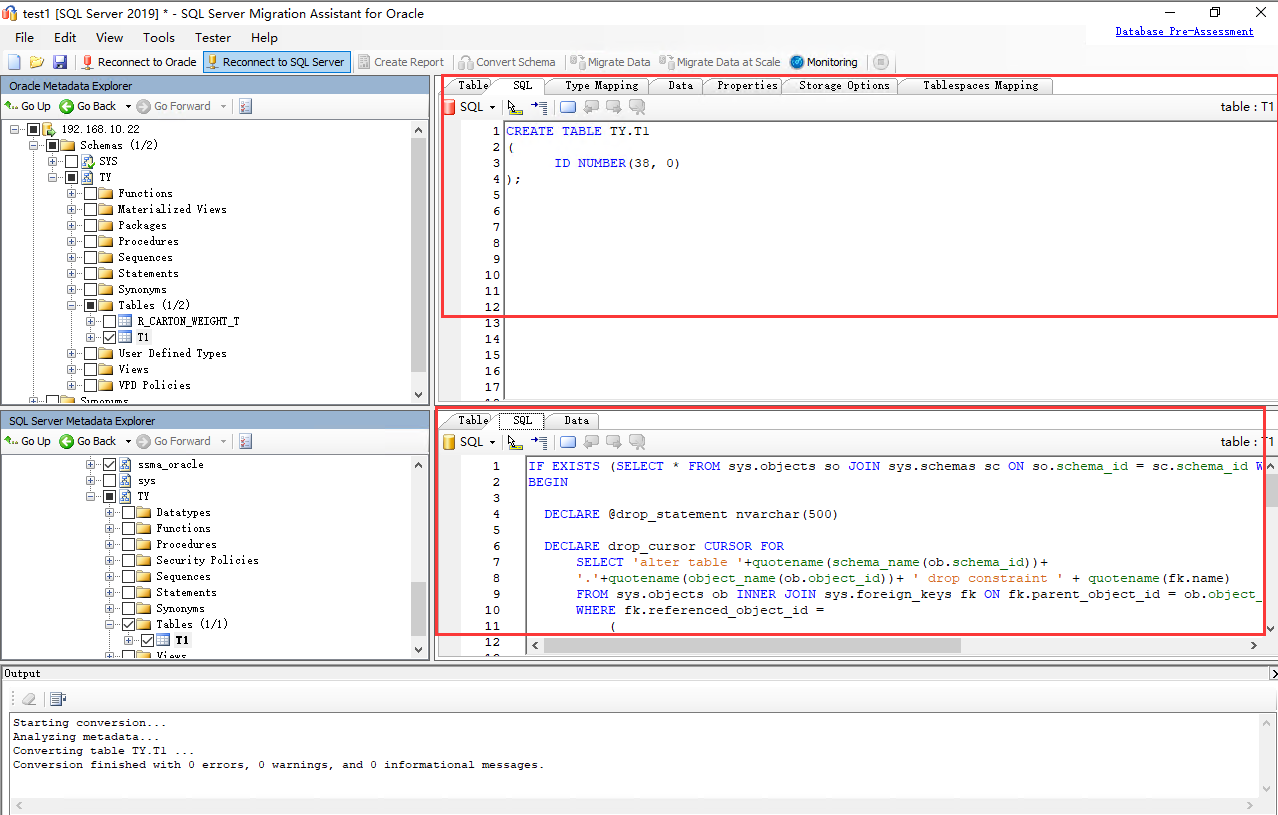Click the indent icon in the SQL Server pane toolbar
This screenshot has height=815, width=1278.
[539, 442]
